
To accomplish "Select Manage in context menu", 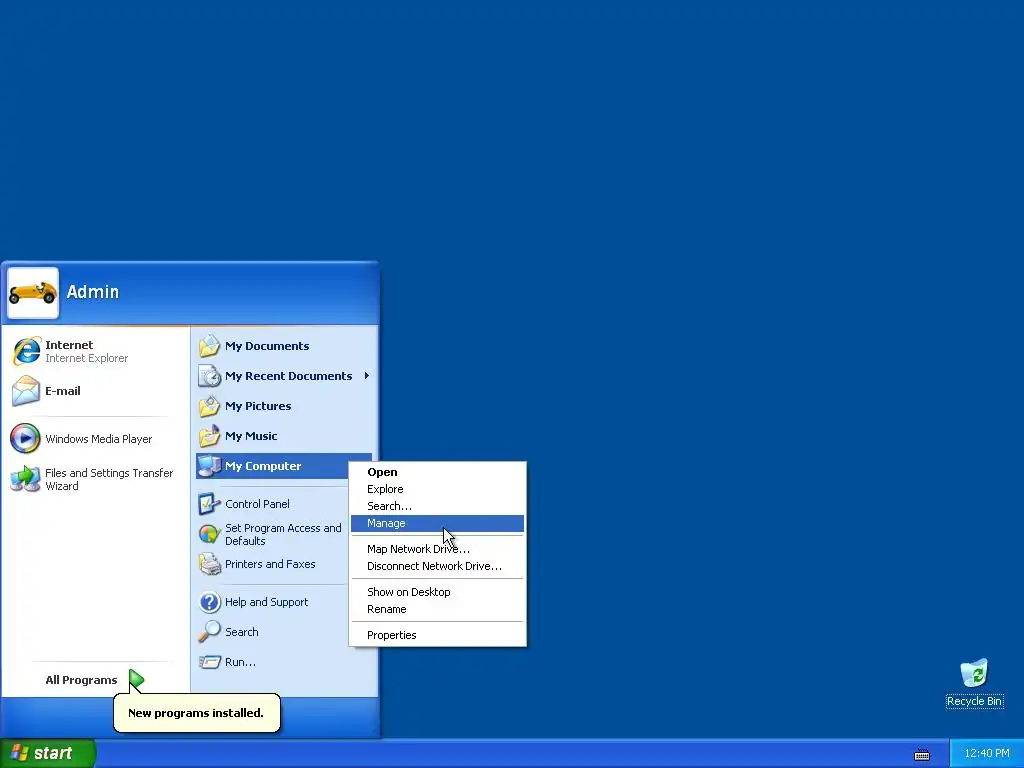I will [437, 523].
